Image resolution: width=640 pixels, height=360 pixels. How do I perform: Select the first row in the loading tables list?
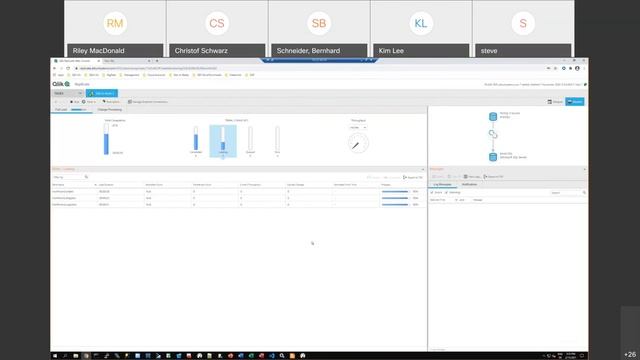(239, 191)
